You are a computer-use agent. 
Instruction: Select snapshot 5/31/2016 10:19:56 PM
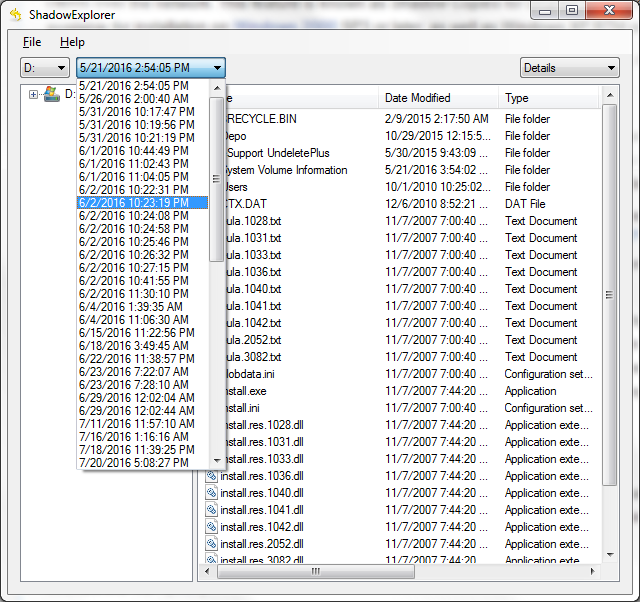tap(142, 125)
